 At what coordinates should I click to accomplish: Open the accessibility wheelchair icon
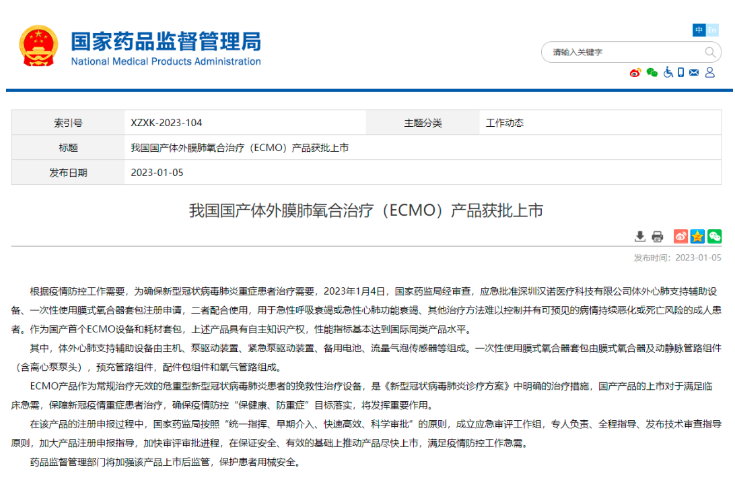pyautogui.click(x=668, y=73)
